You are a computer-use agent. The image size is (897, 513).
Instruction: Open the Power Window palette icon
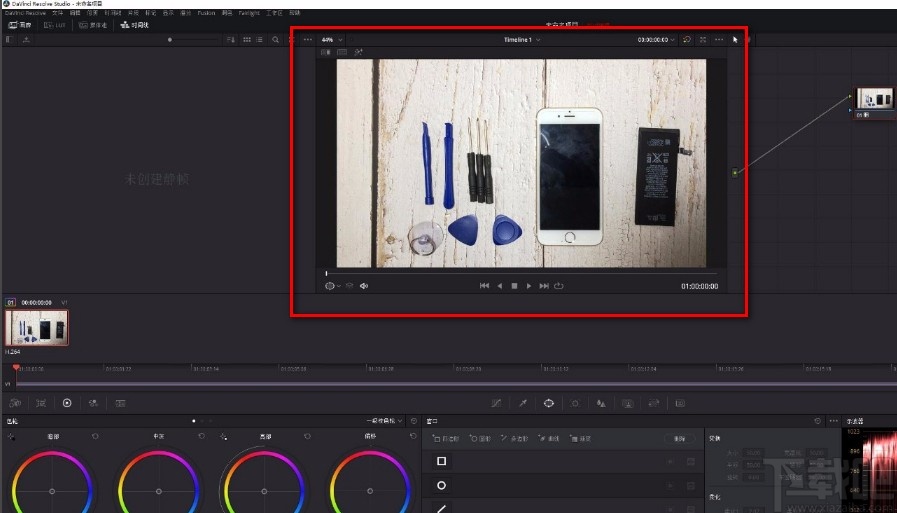pyautogui.click(x=548, y=403)
